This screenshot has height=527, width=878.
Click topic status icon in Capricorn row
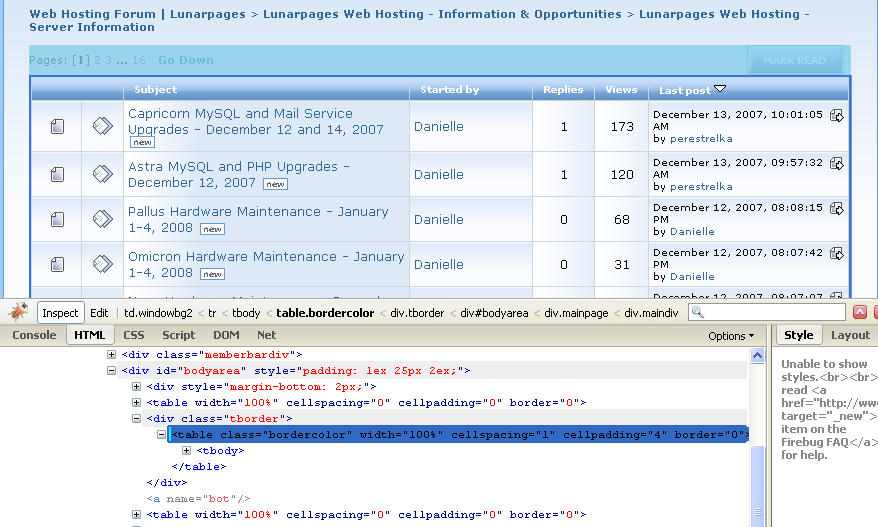tap(57, 127)
